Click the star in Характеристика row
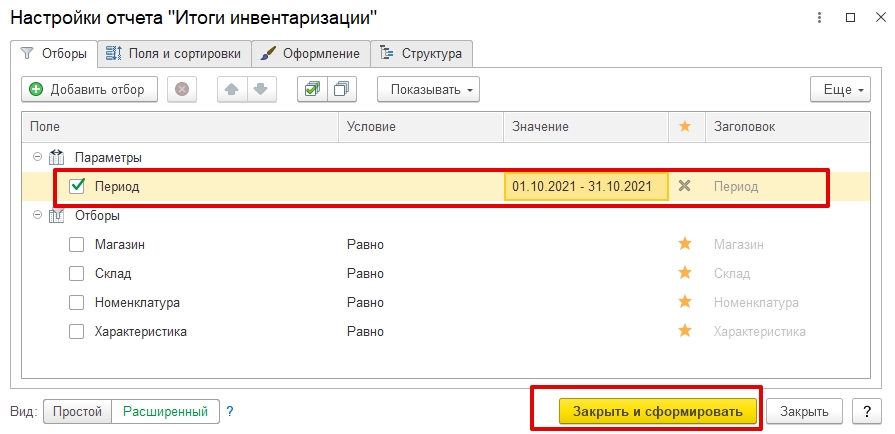Screen dimensions: 895x434 (684, 331)
